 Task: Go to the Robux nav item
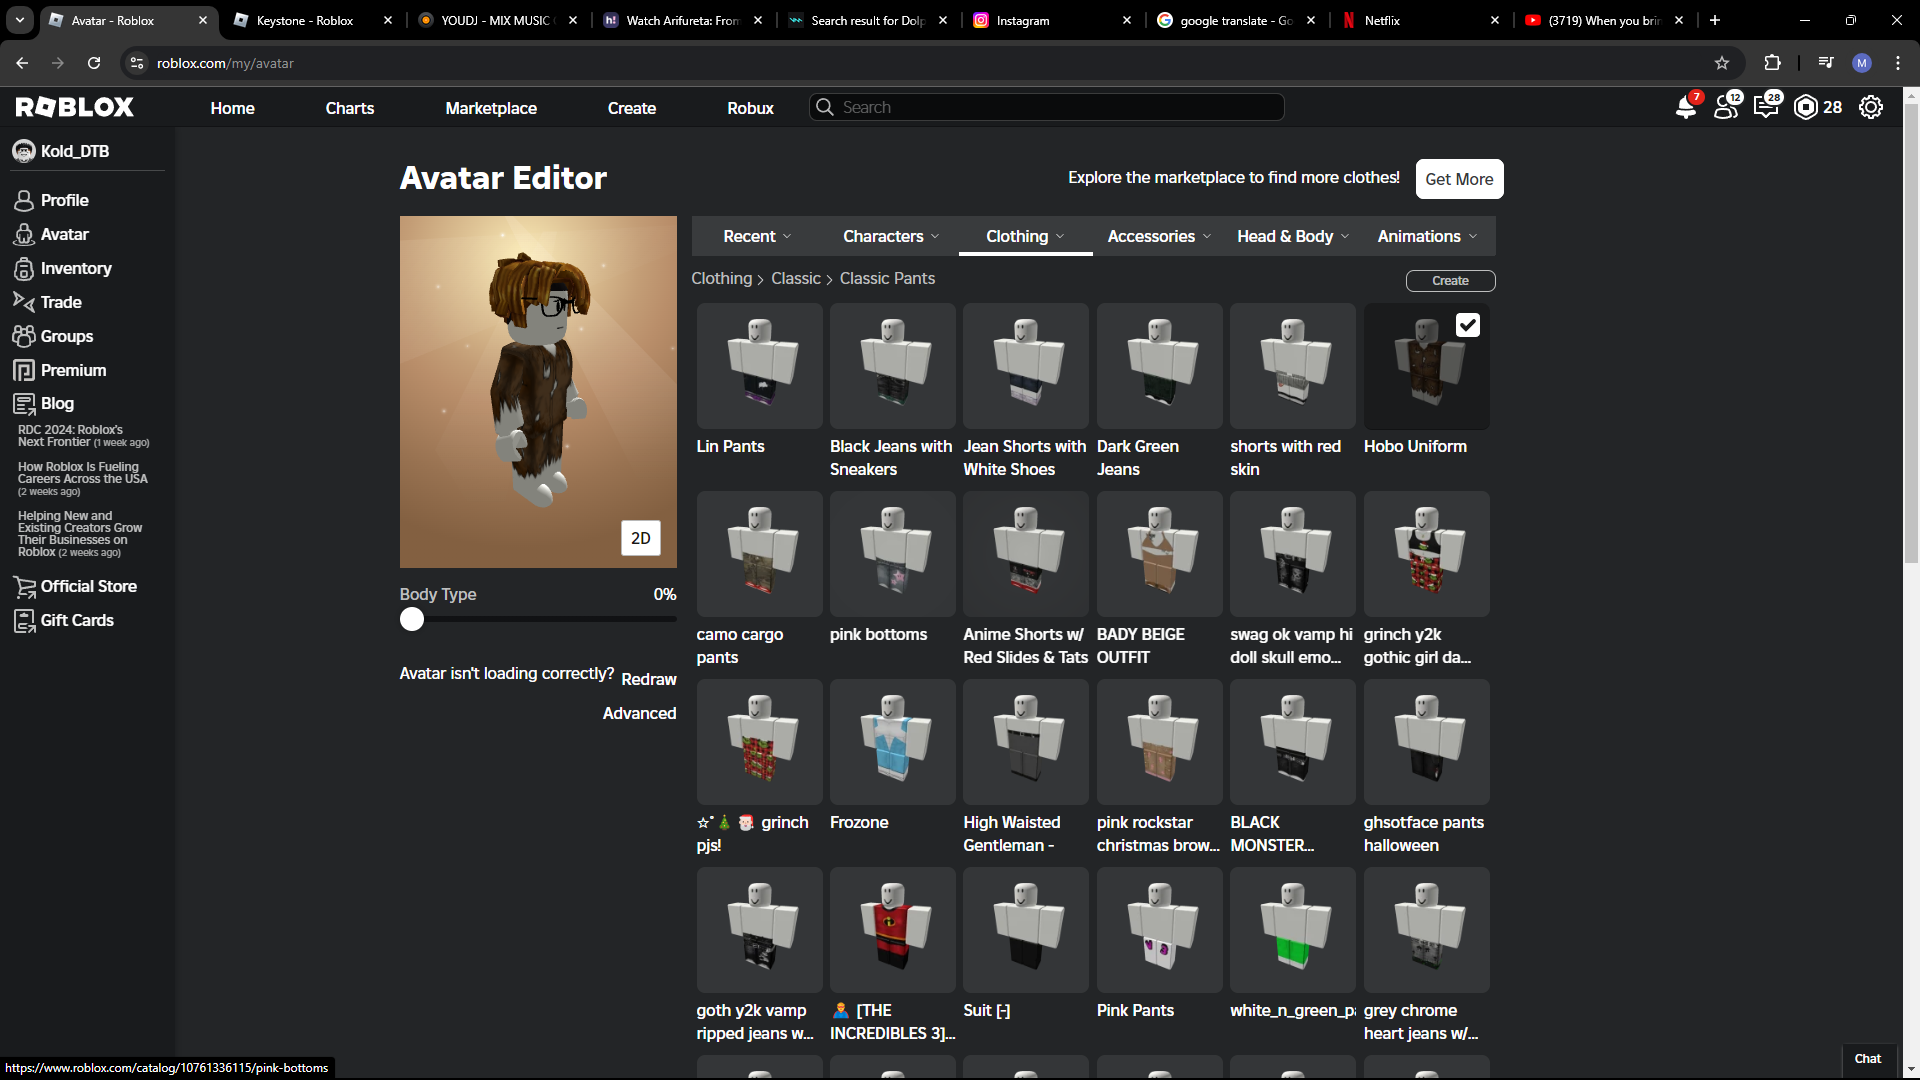point(751,108)
